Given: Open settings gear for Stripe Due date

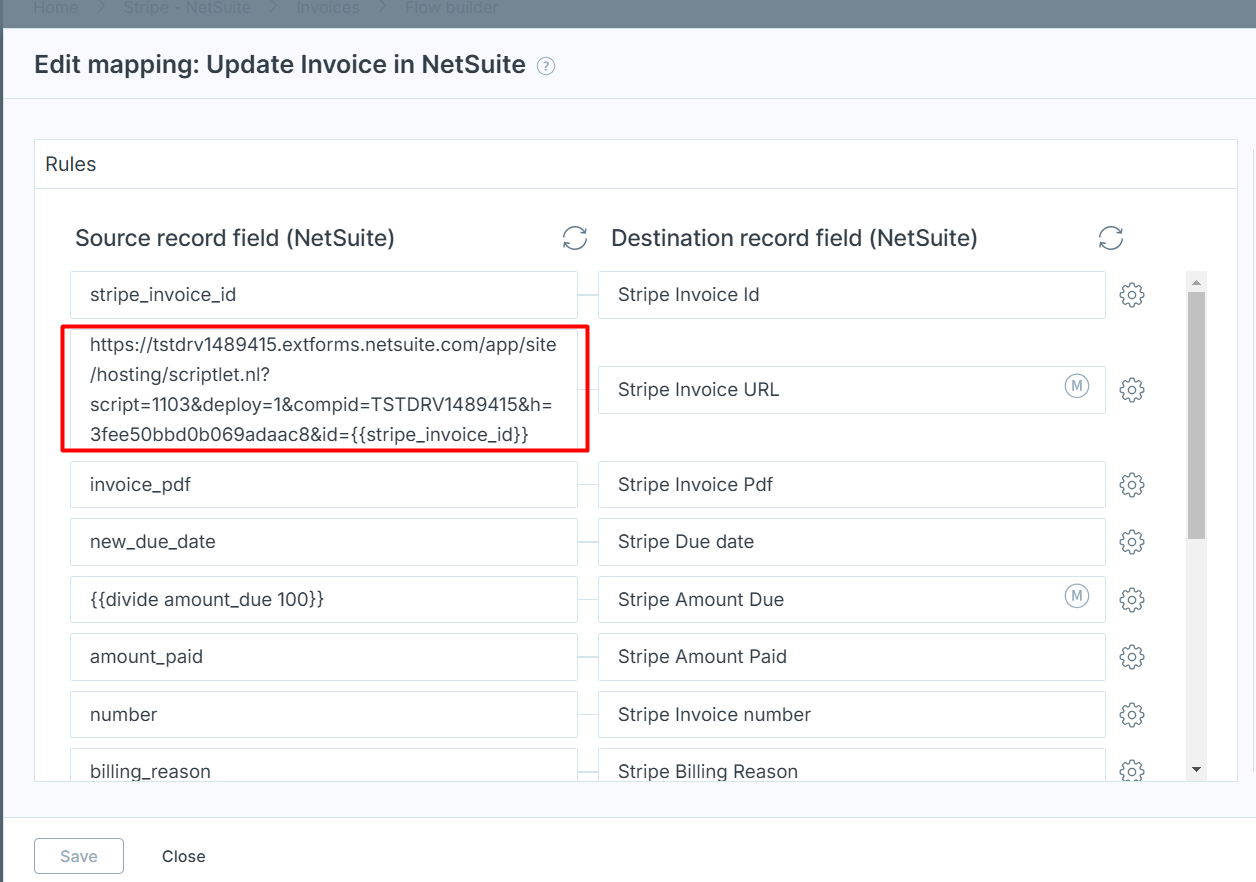Looking at the screenshot, I should click(1132, 542).
